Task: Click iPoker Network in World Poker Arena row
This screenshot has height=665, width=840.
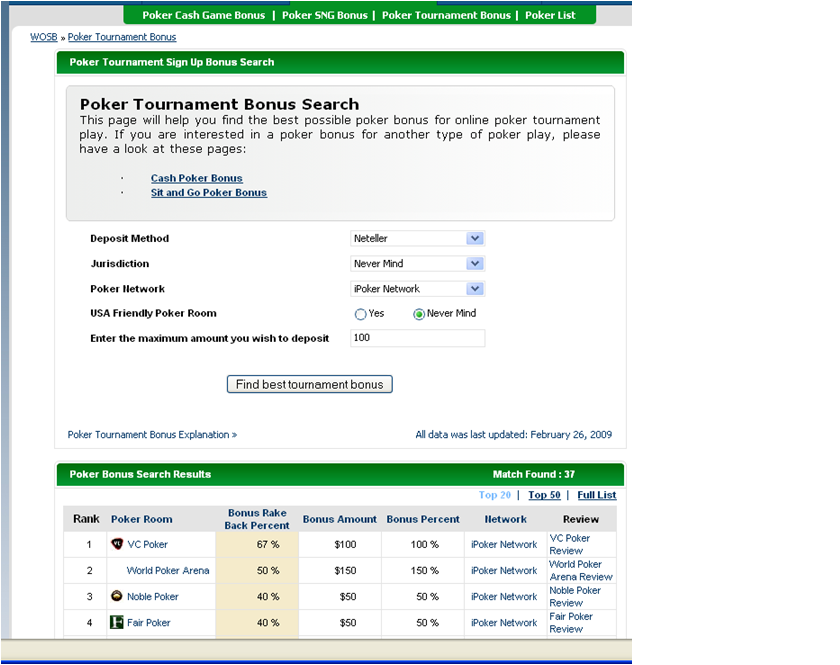Action: point(504,571)
